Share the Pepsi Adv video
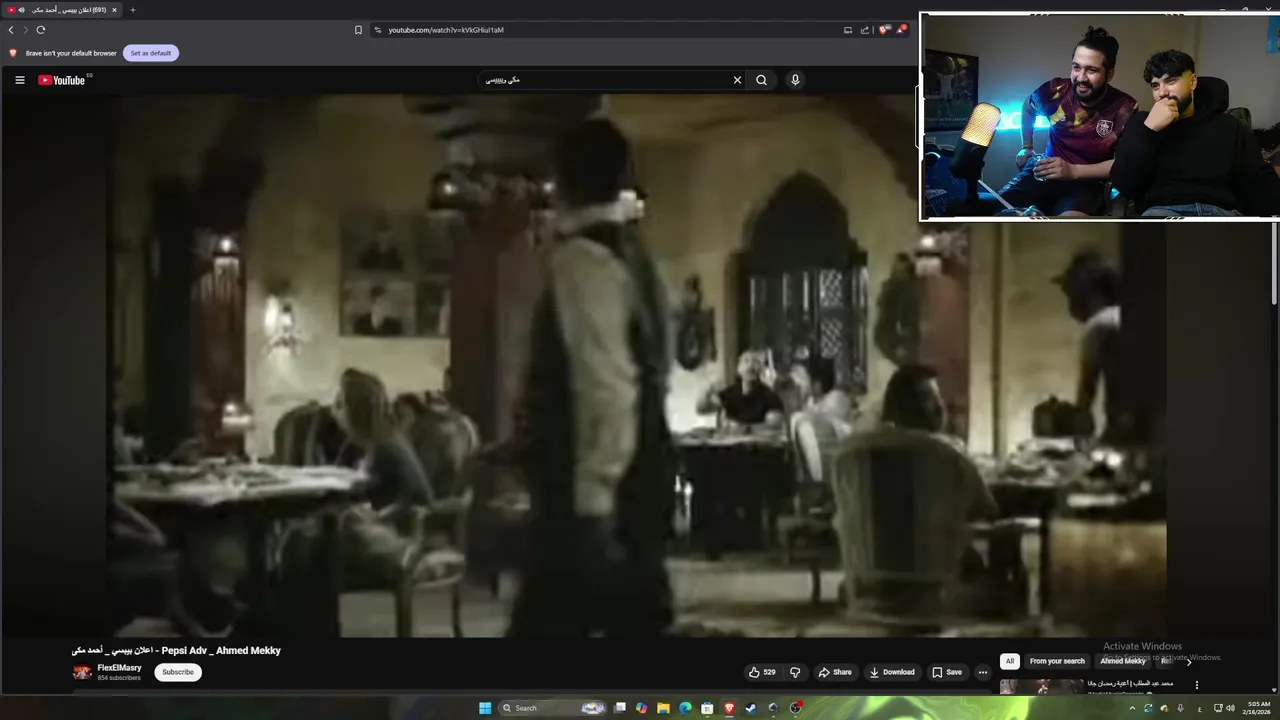The image size is (1280, 720). (835, 672)
